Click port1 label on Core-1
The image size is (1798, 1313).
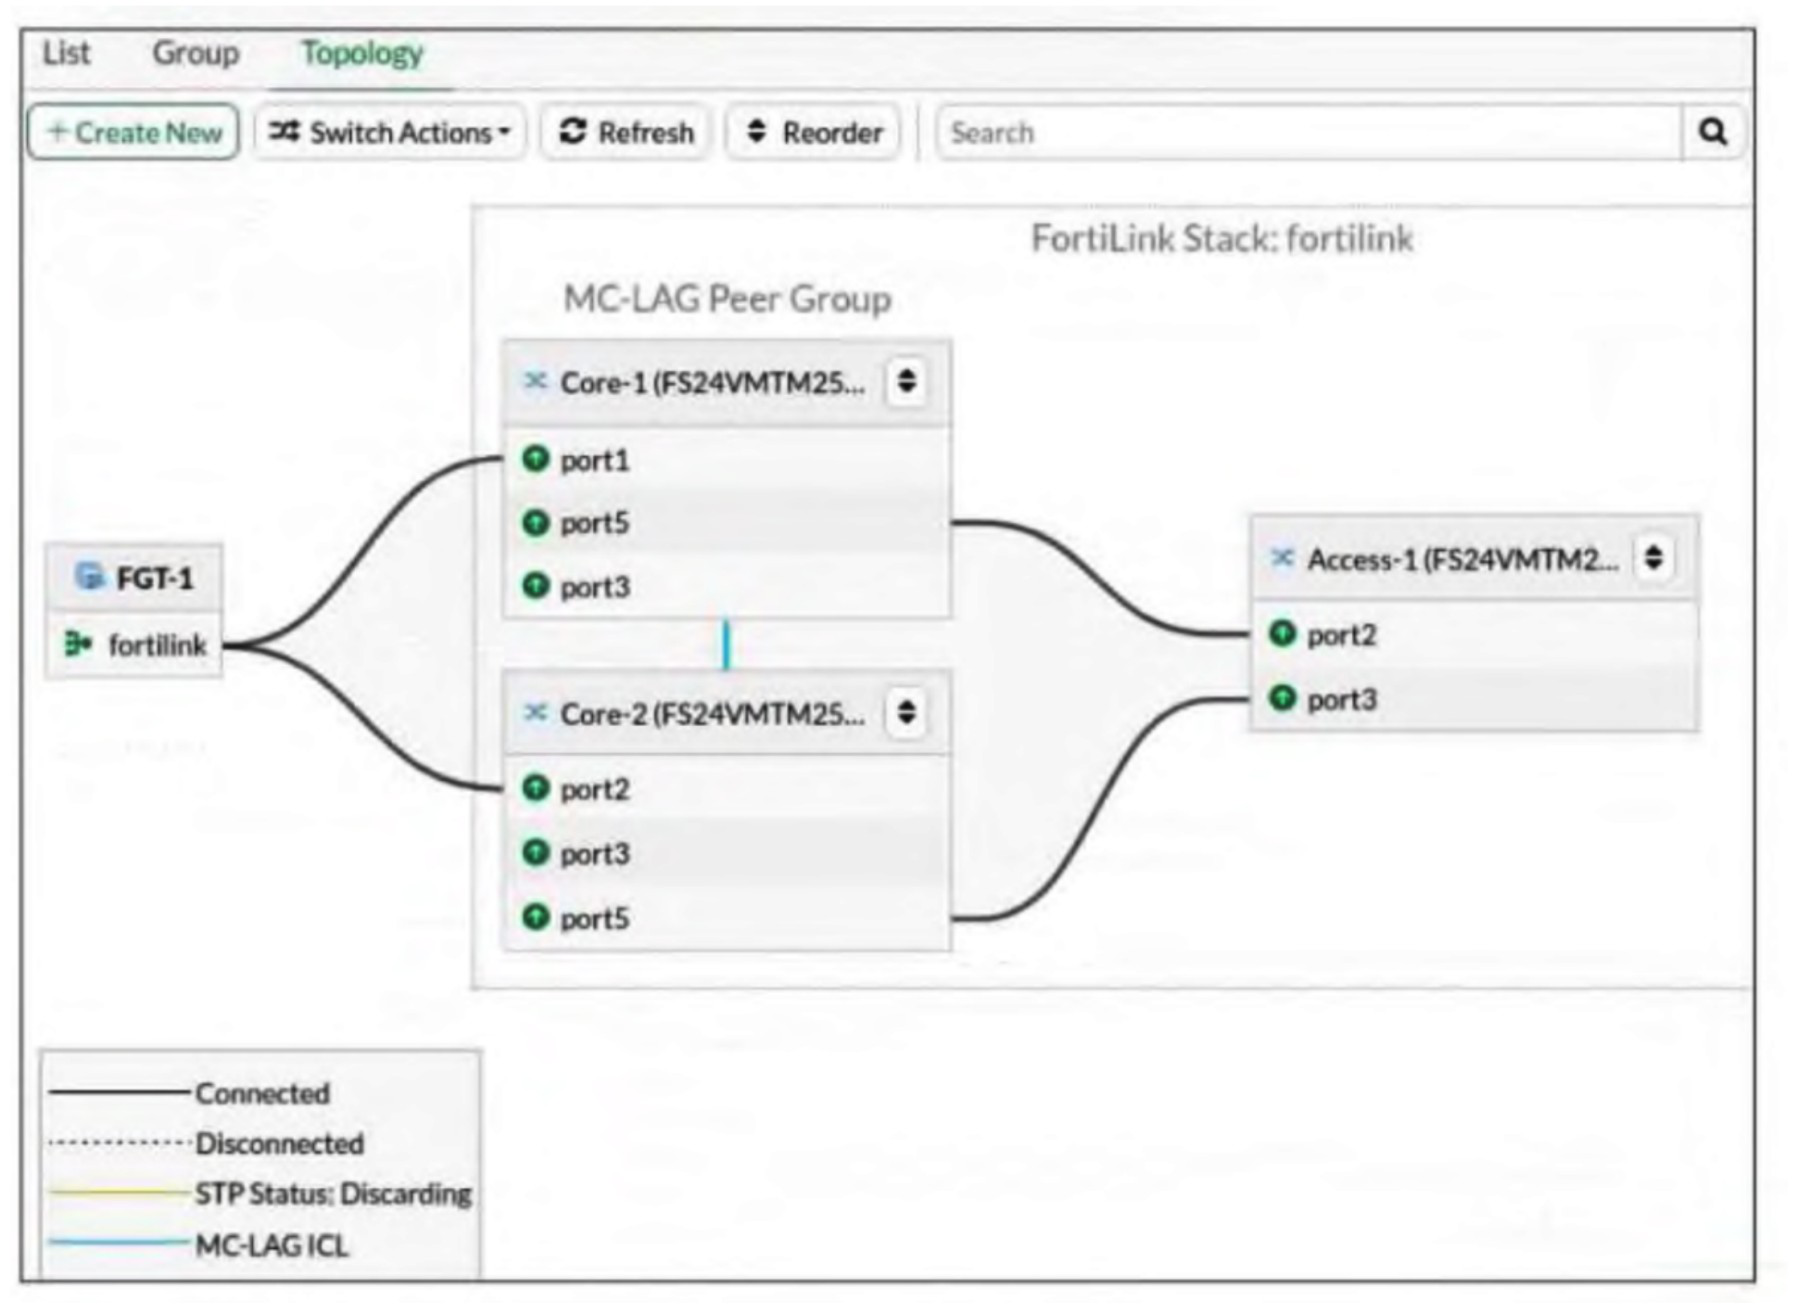(x=595, y=461)
